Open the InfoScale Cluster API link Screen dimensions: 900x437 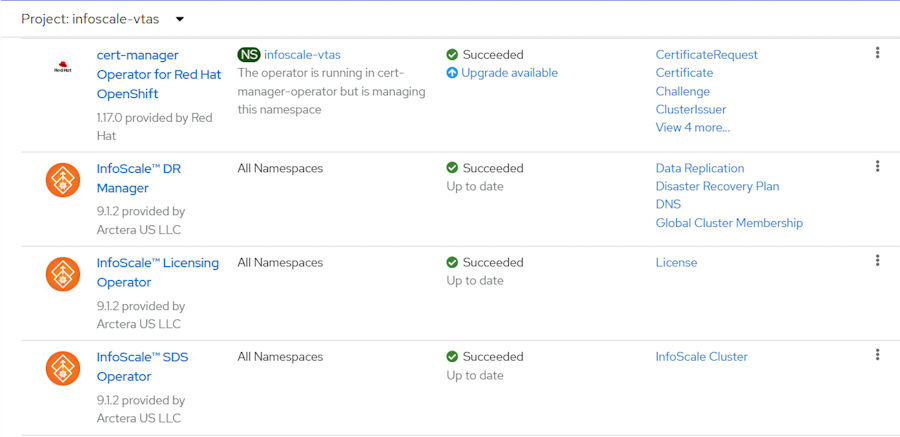701,357
